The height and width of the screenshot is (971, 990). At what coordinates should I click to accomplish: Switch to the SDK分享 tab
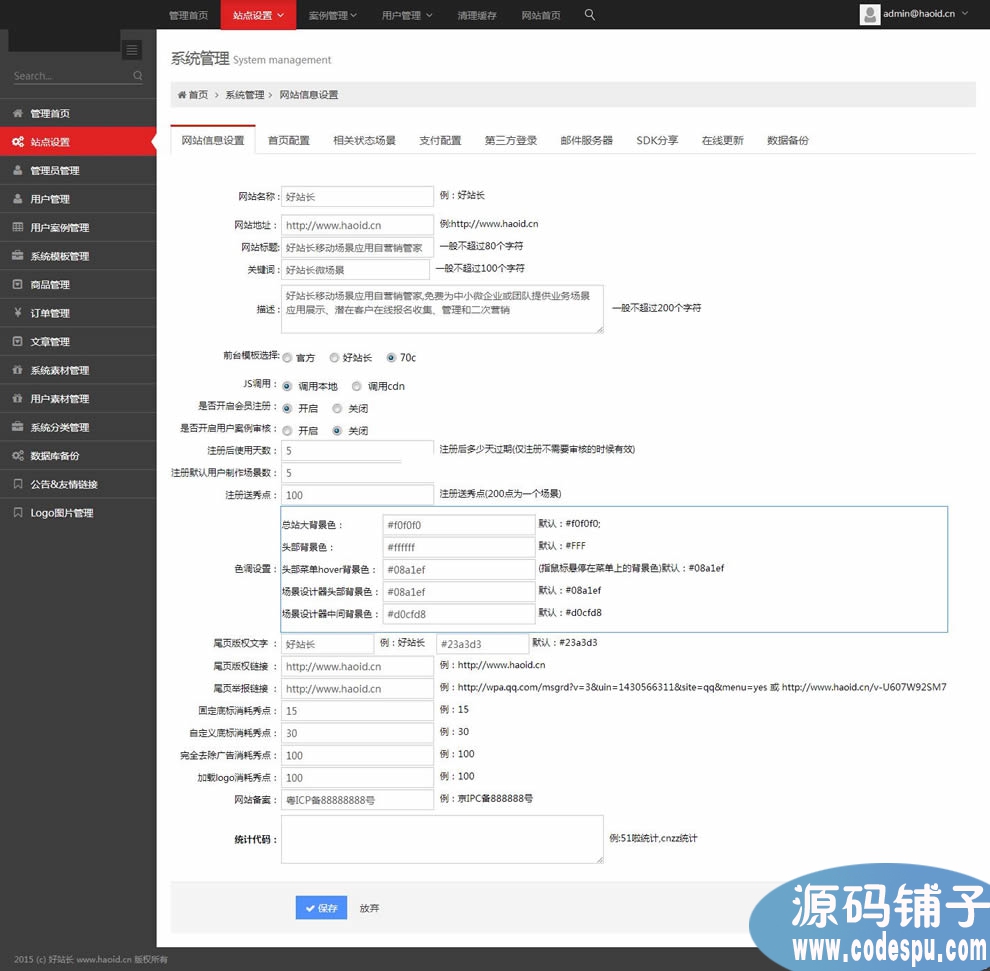(x=657, y=140)
